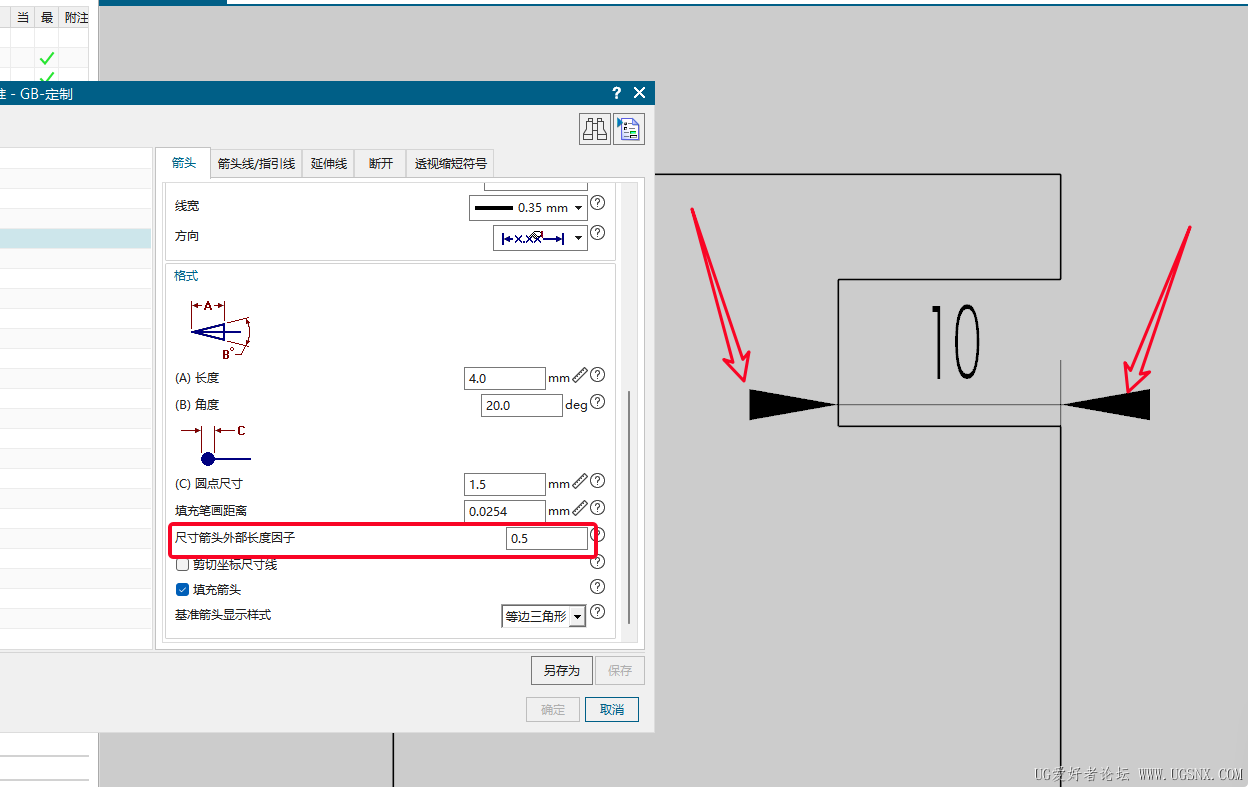Image resolution: width=1248 pixels, height=787 pixels.
Task: Open help icon for 尺寸箭头外部长度因子
Action: pos(598,535)
